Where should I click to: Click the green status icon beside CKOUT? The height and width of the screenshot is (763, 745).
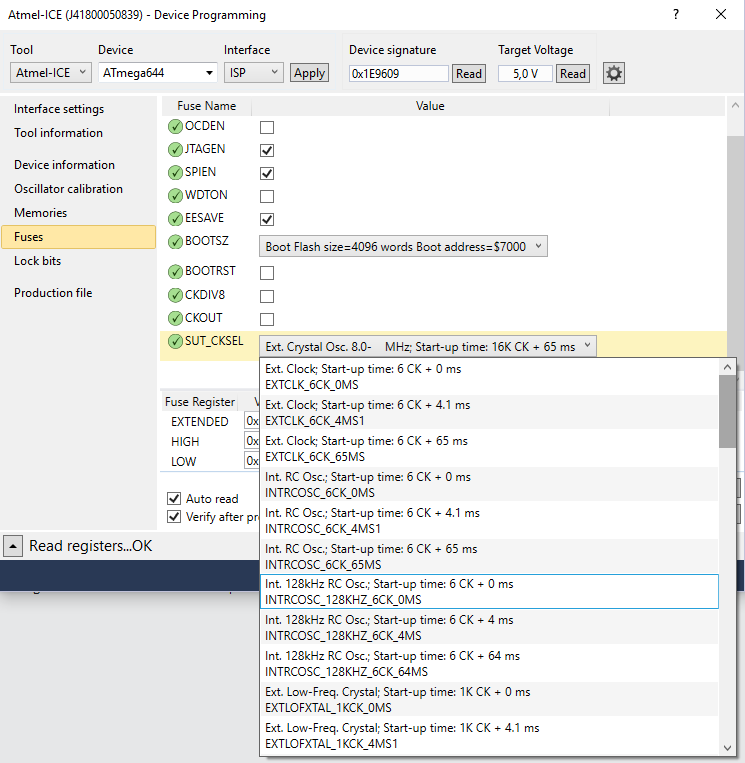point(175,318)
